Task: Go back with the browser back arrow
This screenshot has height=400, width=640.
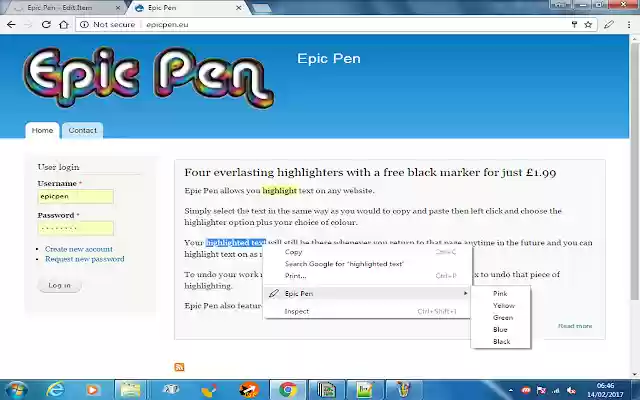Action: coord(11,24)
